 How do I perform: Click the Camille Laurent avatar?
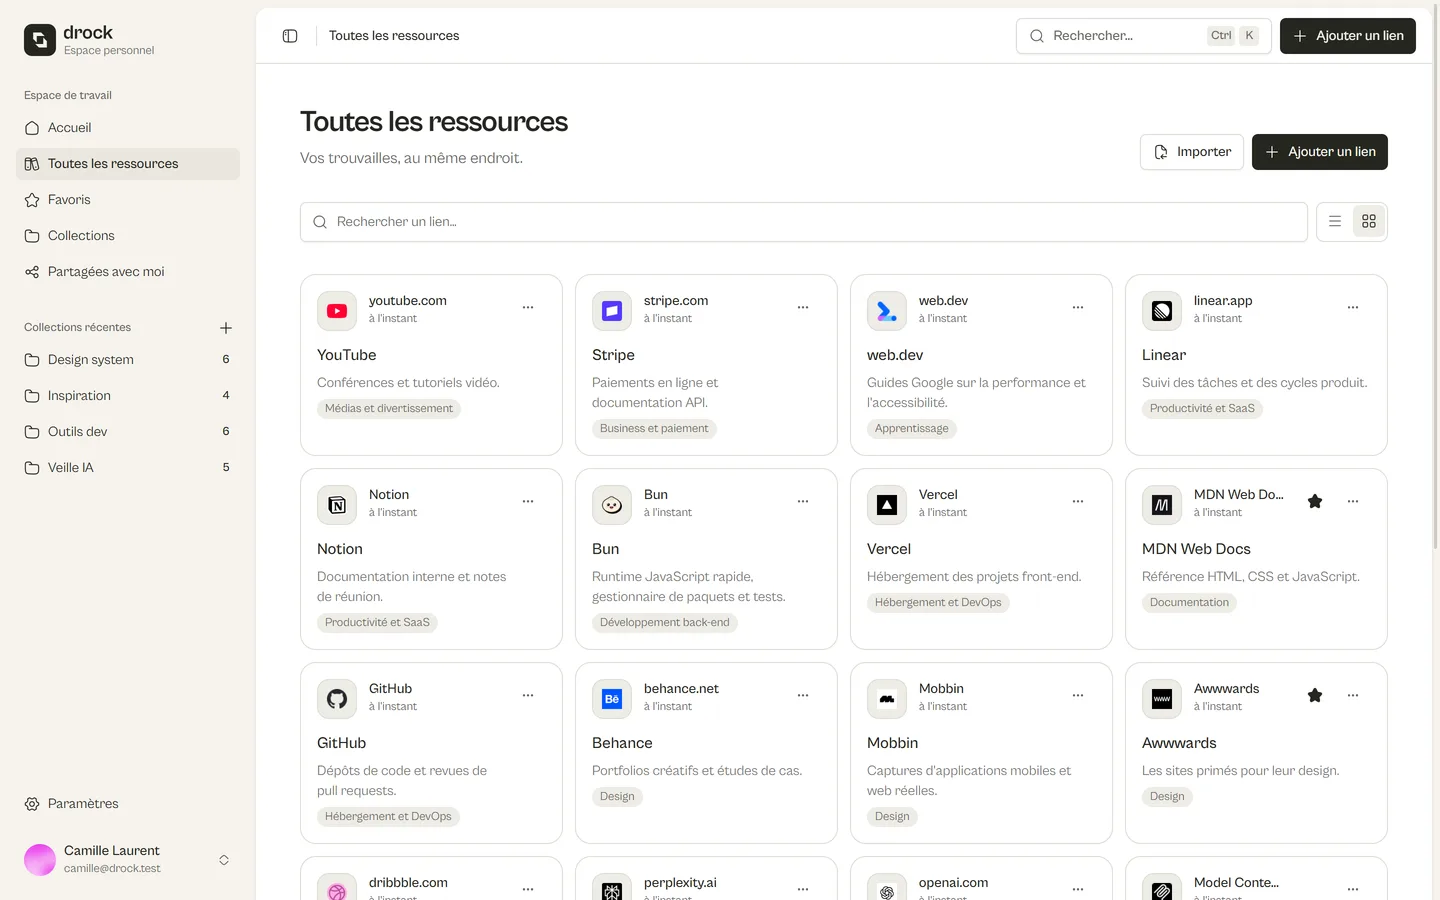click(x=40, y=860)
